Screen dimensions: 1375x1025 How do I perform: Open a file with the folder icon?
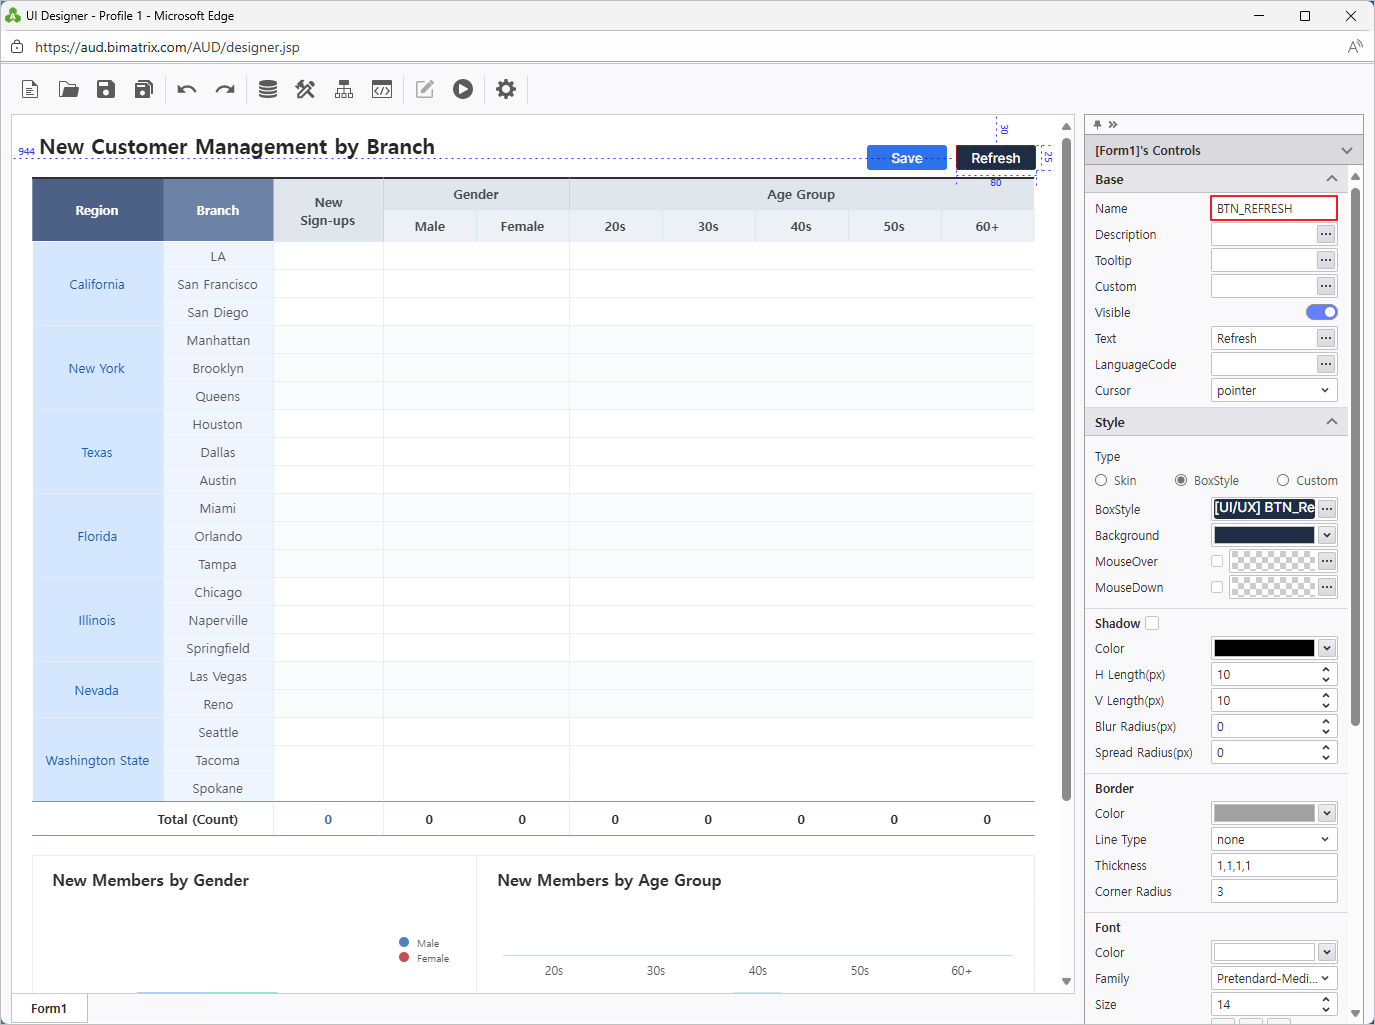[68, 90]
